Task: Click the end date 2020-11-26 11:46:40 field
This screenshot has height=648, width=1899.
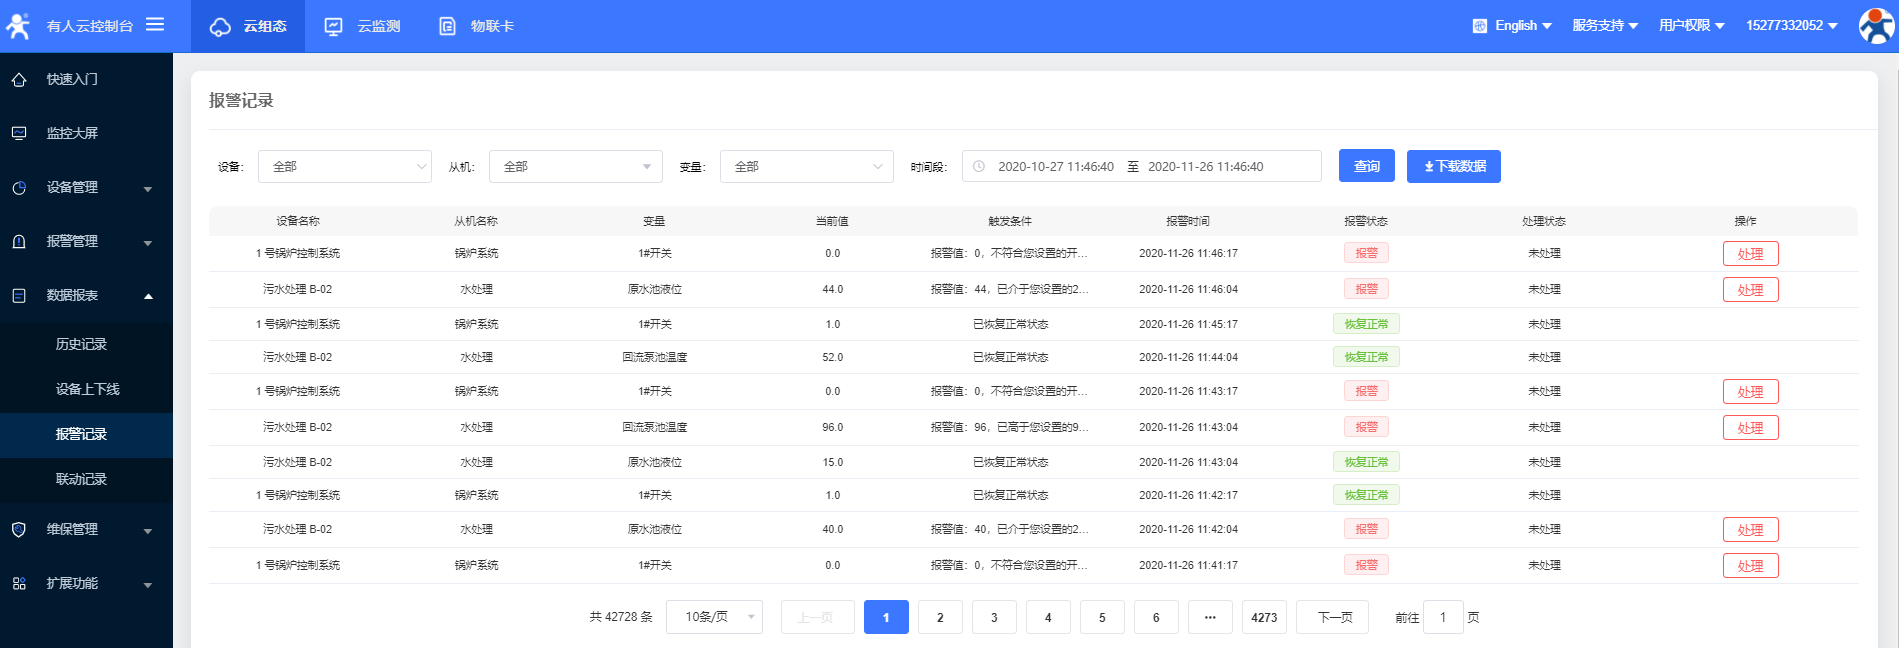Action: pos(1206,167)
